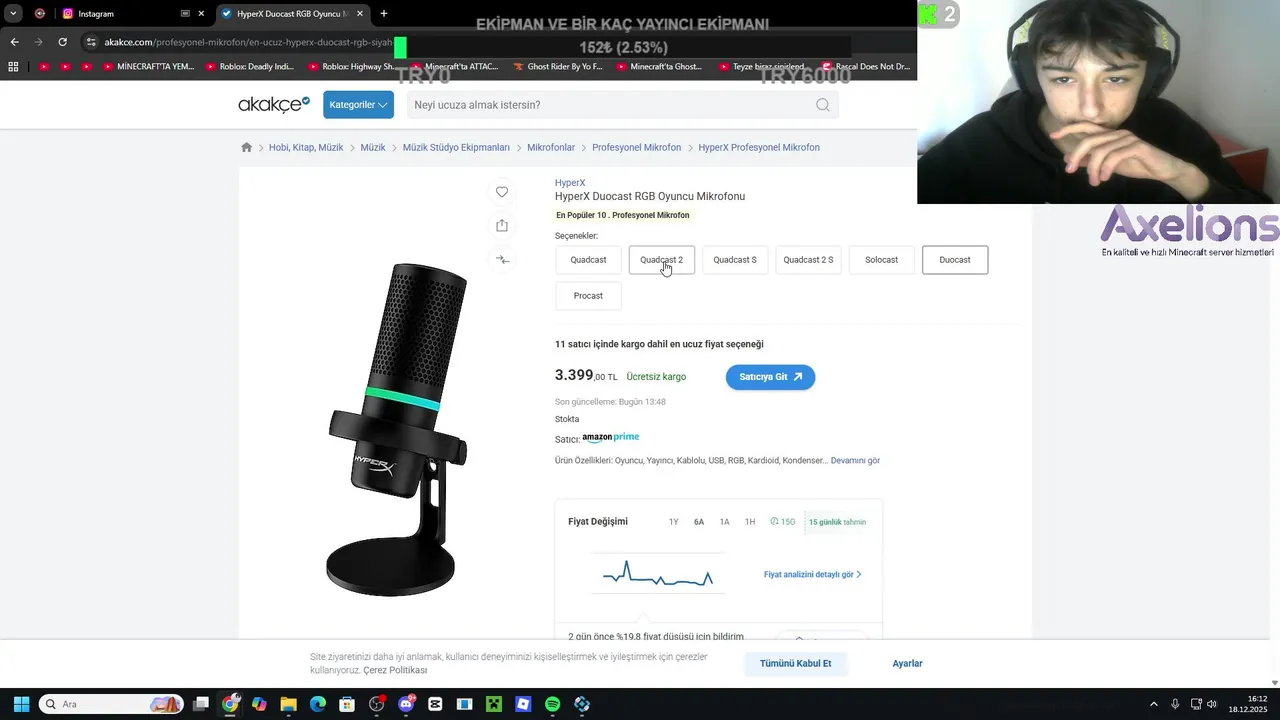Screen dimensions: 1280x720
Task: Select the Solocast option
Action: pos(881,260)
